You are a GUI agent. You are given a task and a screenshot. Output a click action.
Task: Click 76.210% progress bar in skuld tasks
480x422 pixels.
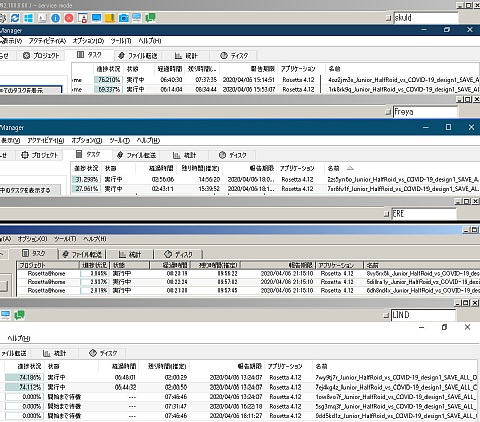tap(108, 80)
